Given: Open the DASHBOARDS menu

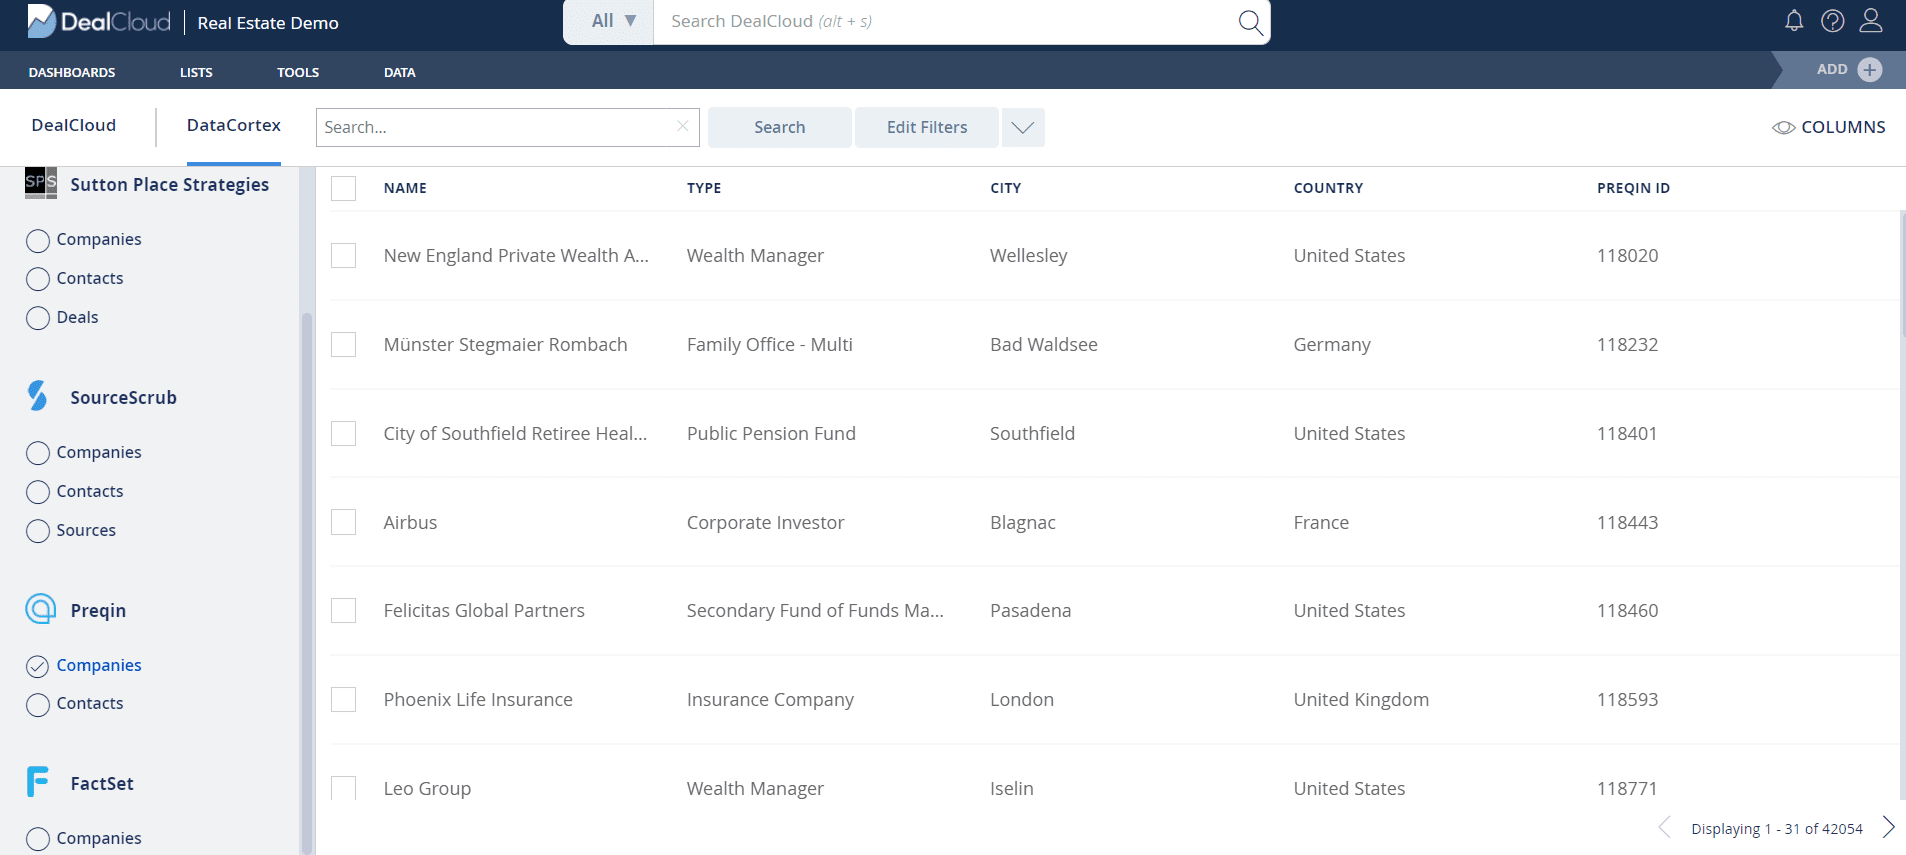Looking at the screenshot, I should [72, 72].
